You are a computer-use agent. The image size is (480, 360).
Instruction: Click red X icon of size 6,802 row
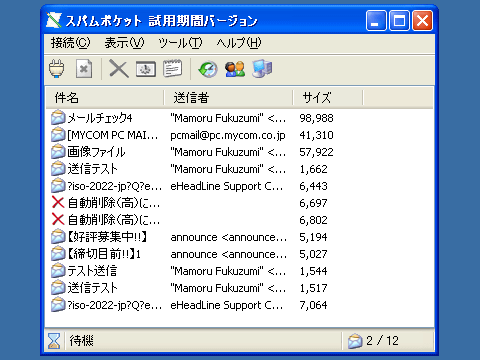pos(58,219)
